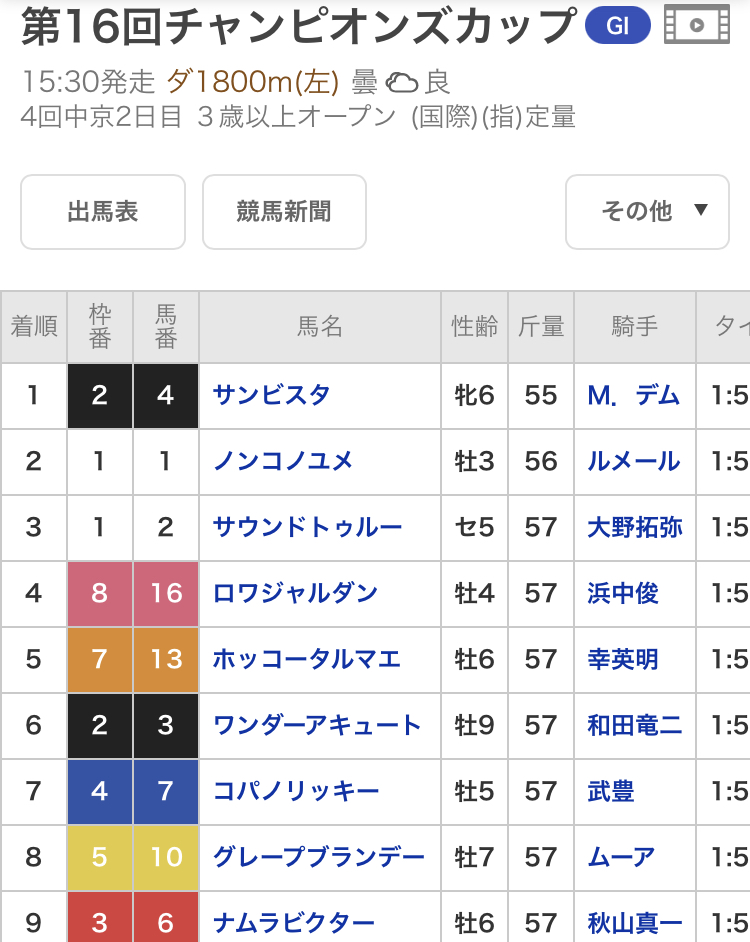Image resolution: width=750 pixels, height=942 pixels.
Task: Select horse ロワジャルダン link
Action: click(295, 593)
